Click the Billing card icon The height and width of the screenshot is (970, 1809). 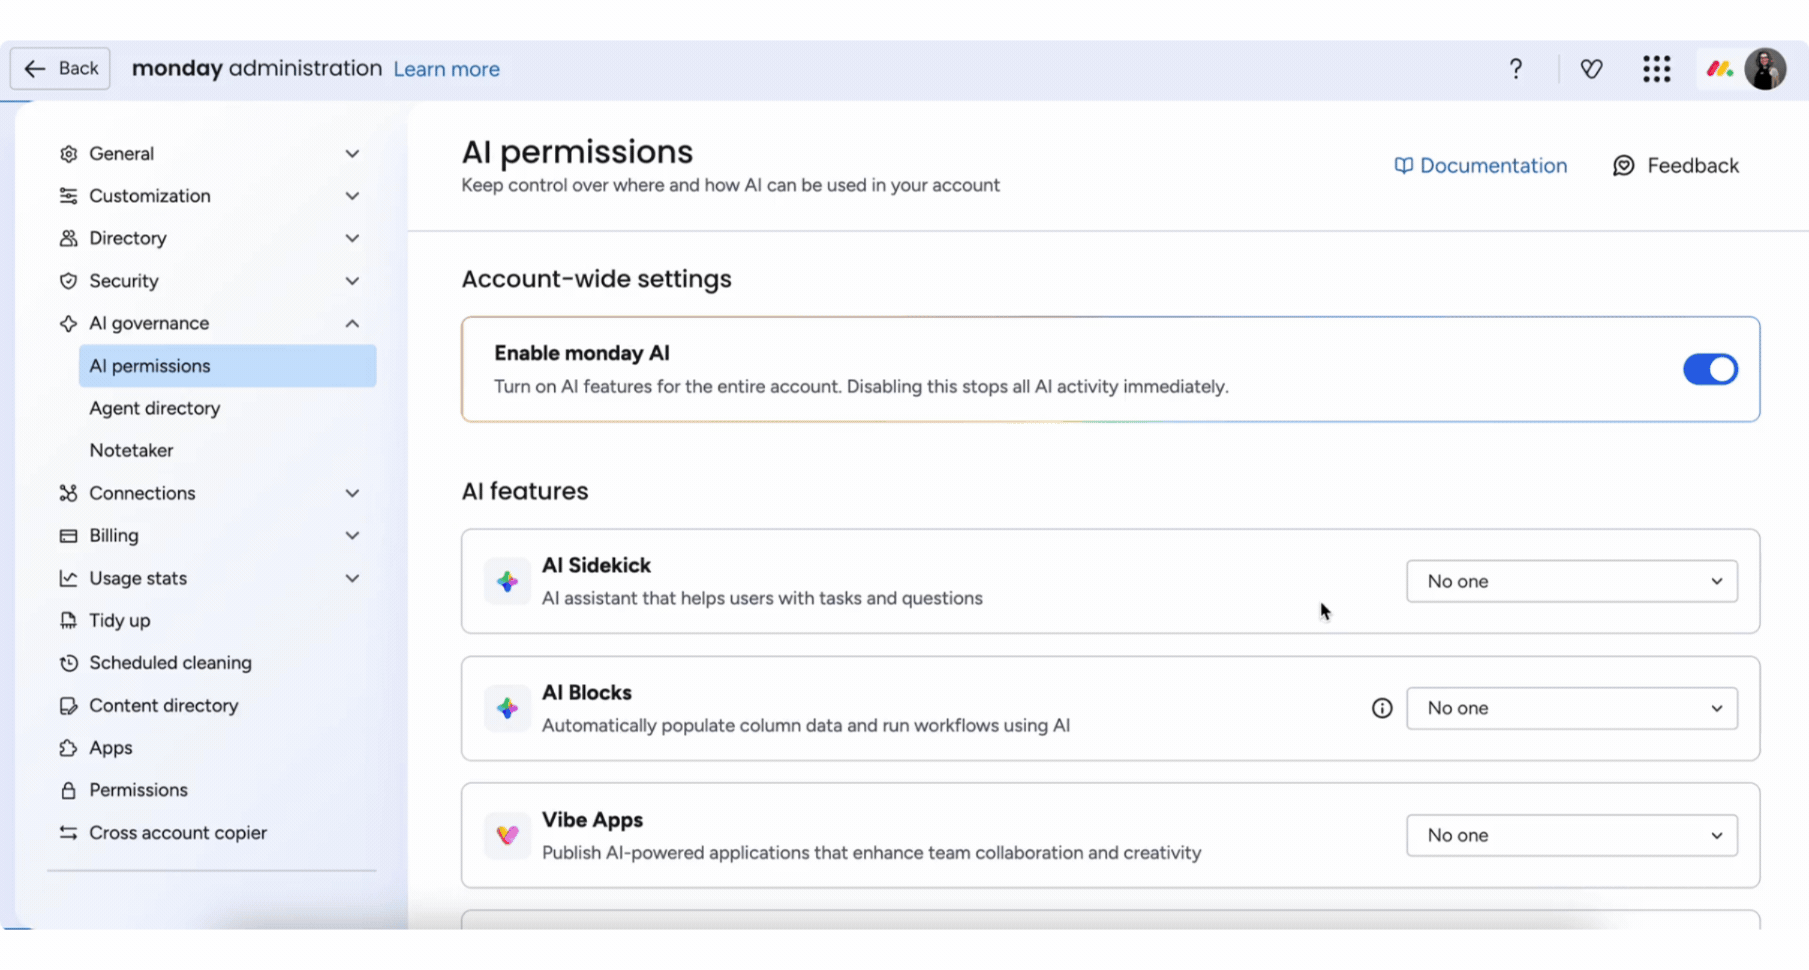[x=68, y=536]
